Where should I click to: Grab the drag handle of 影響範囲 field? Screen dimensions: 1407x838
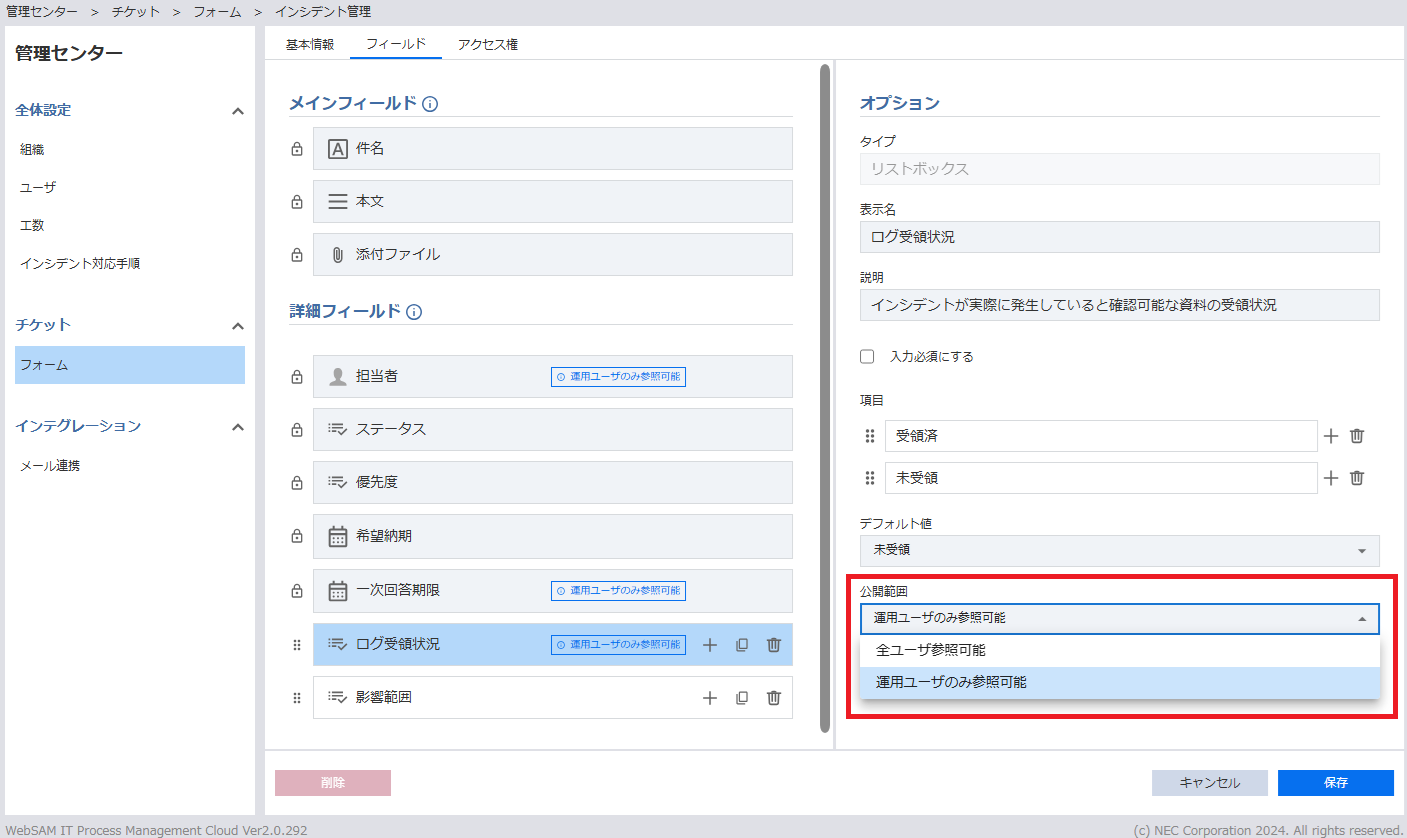[x=297, y=698]
